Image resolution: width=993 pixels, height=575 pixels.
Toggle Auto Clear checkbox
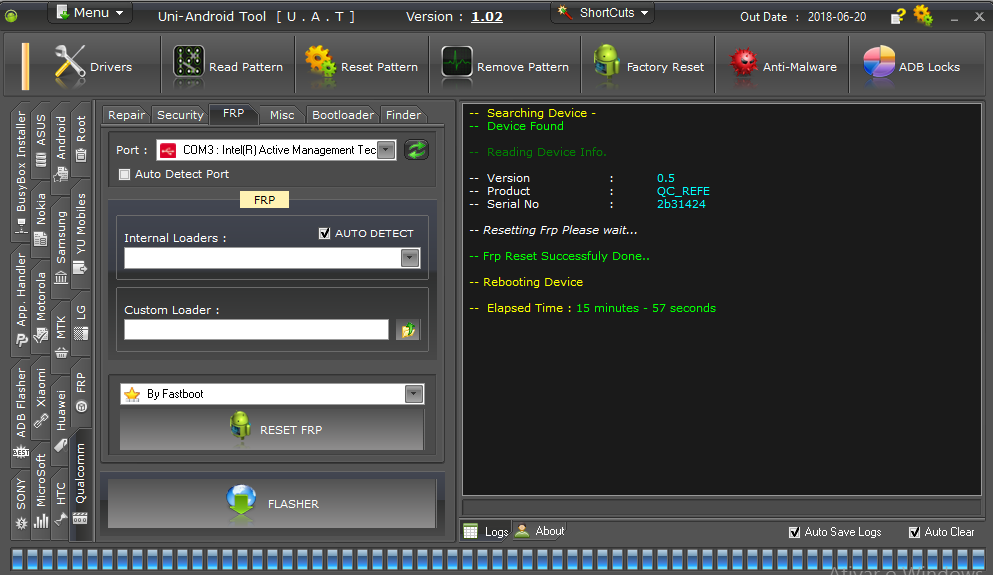(x=914, y=532)
